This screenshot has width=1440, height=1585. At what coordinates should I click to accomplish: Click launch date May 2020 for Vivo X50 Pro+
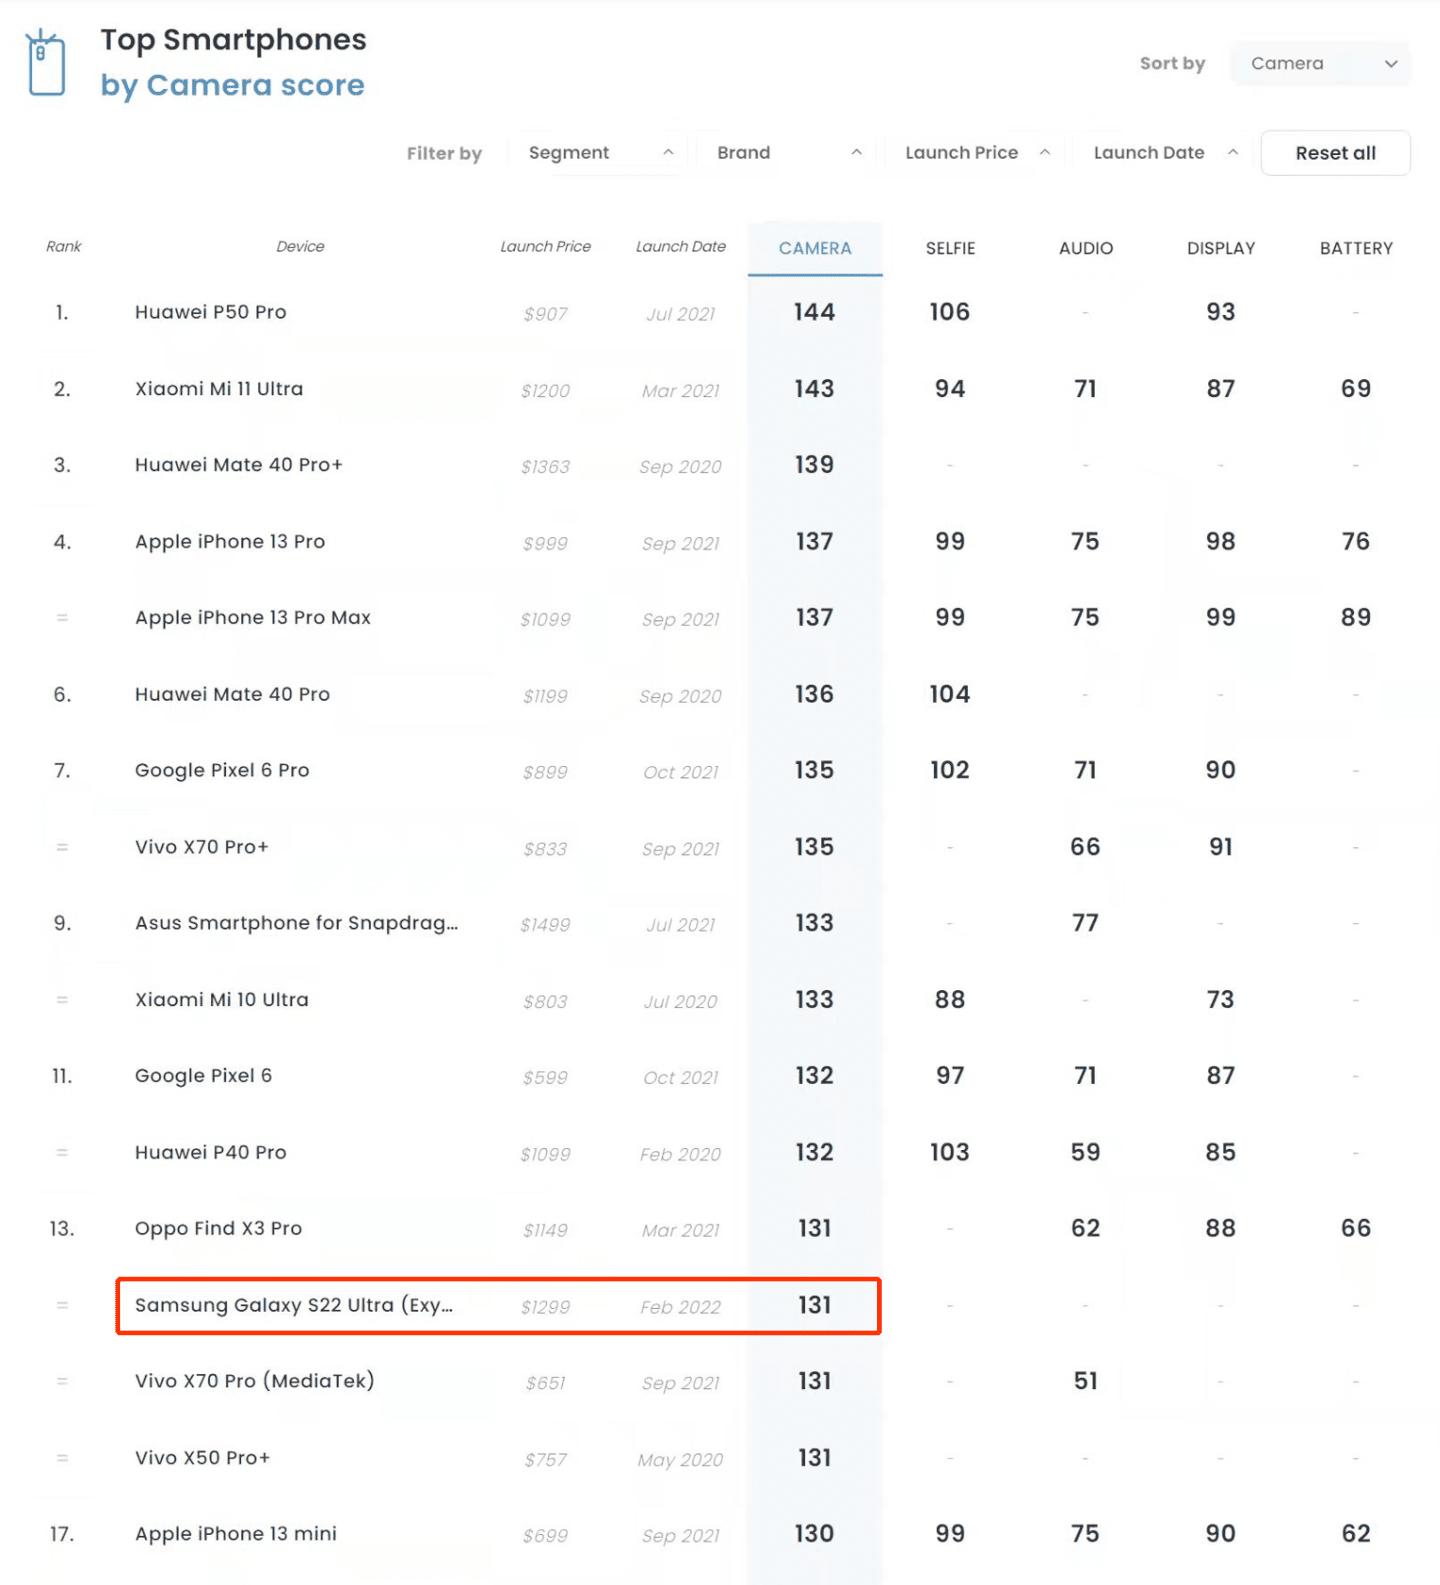(x=681, y=1460)
